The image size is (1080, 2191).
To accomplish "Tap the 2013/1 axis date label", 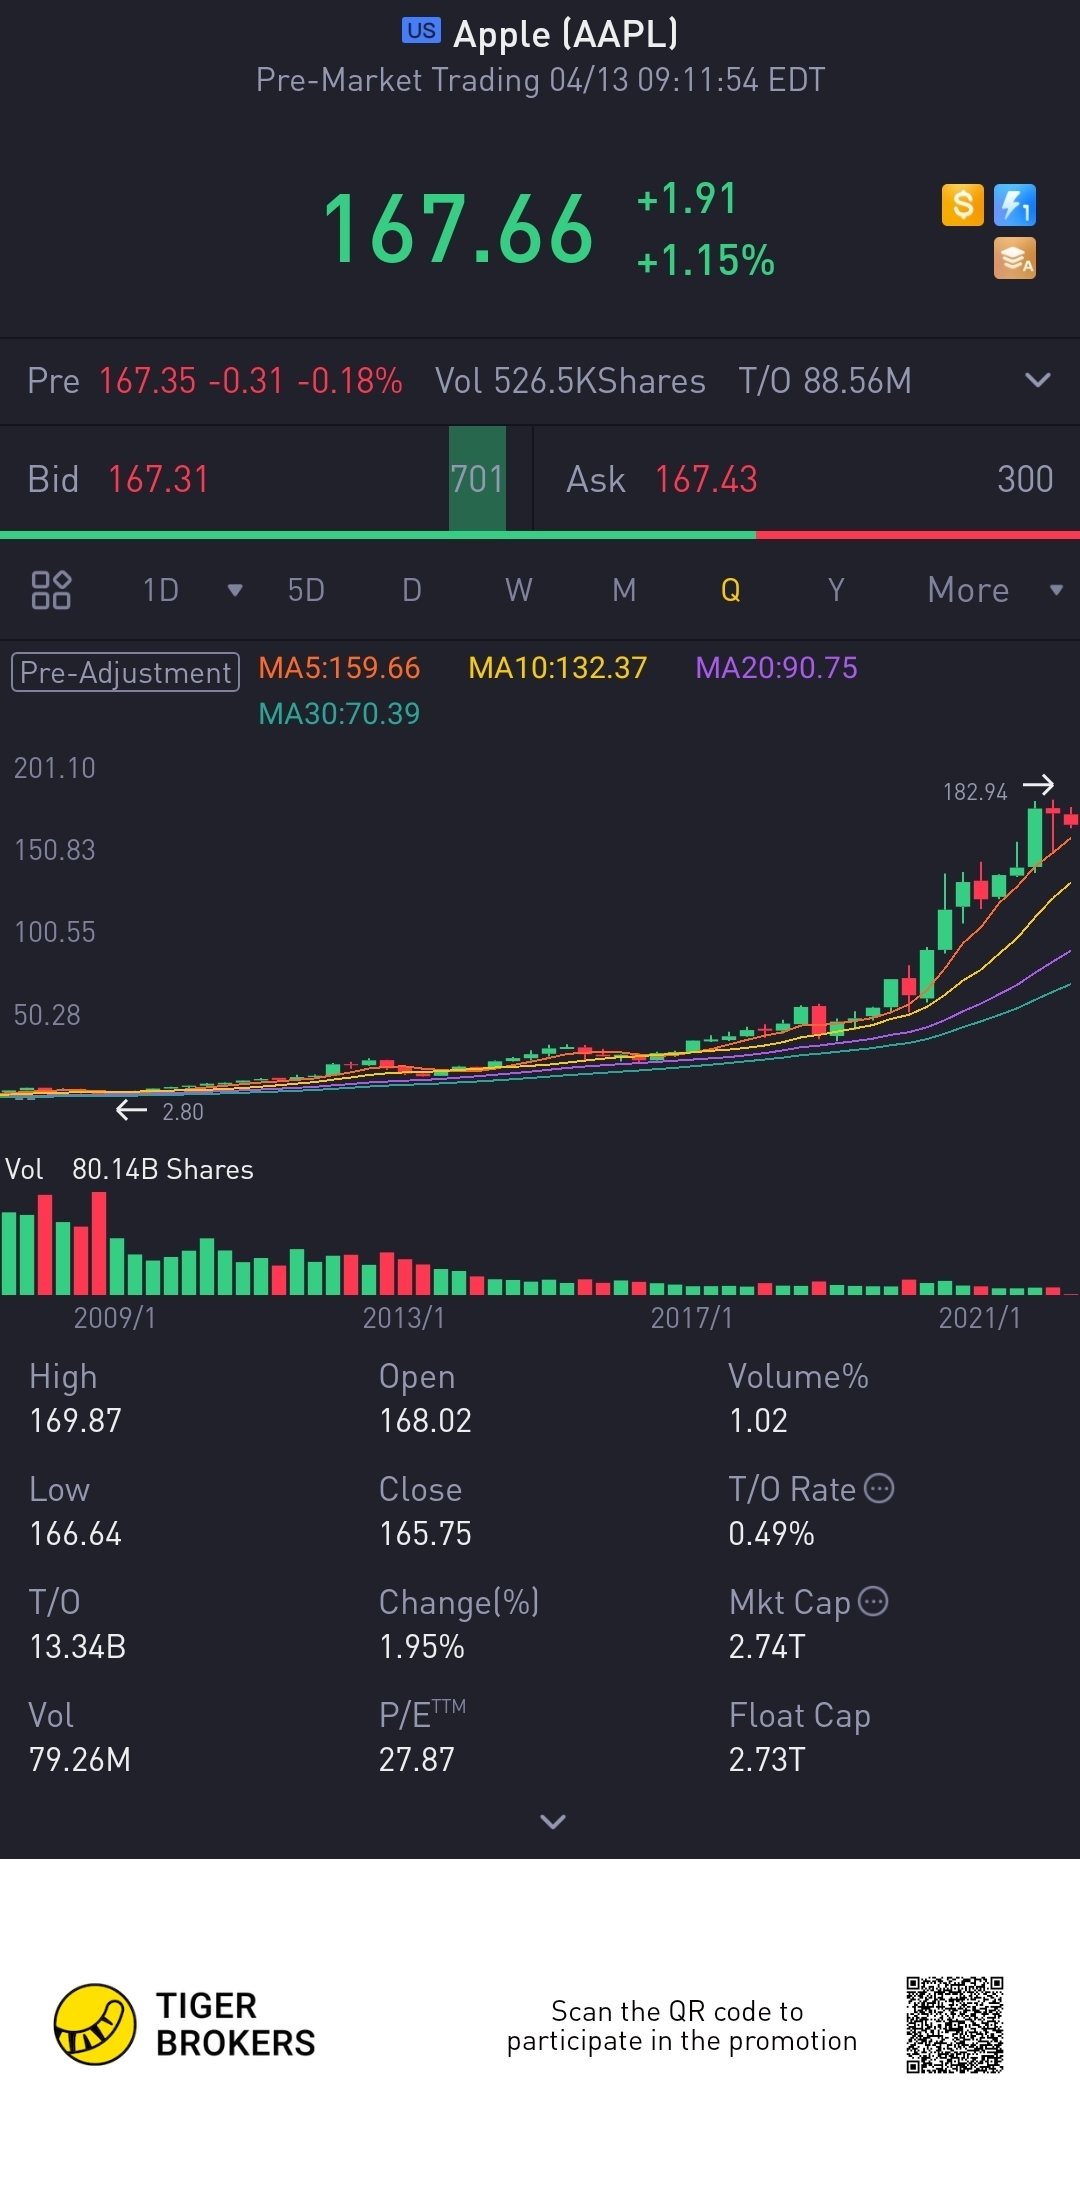I will click(403, 1317).
